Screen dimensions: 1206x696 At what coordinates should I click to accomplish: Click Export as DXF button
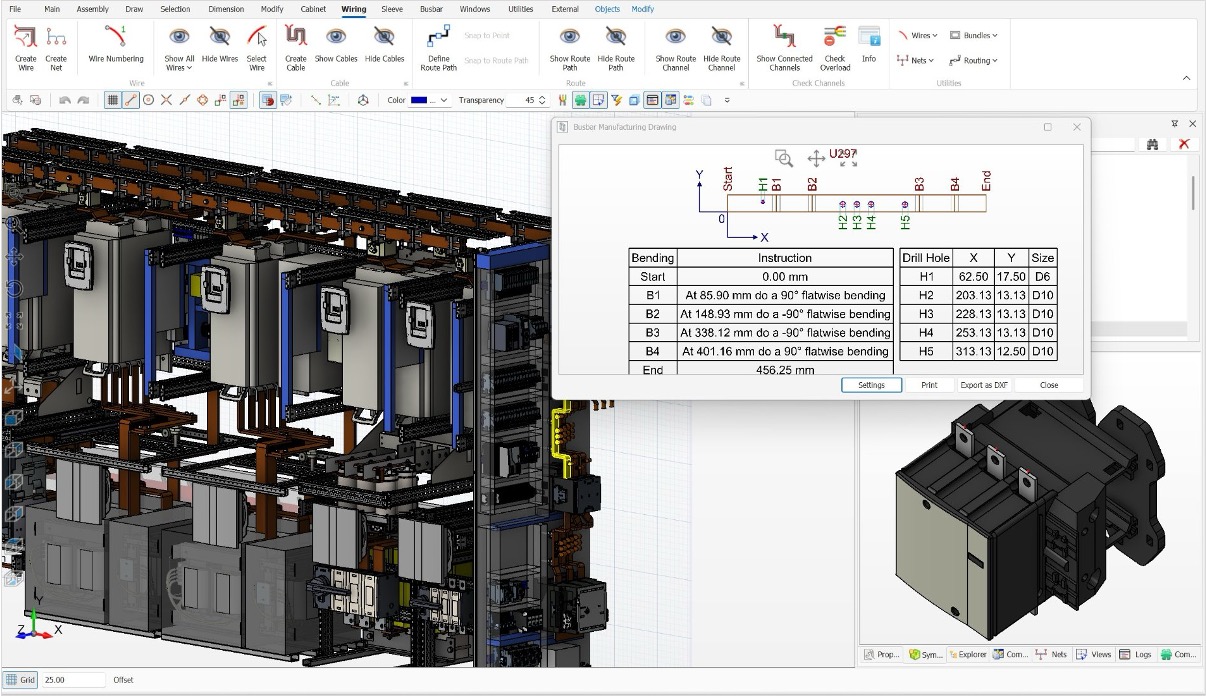tap(983, 384)
